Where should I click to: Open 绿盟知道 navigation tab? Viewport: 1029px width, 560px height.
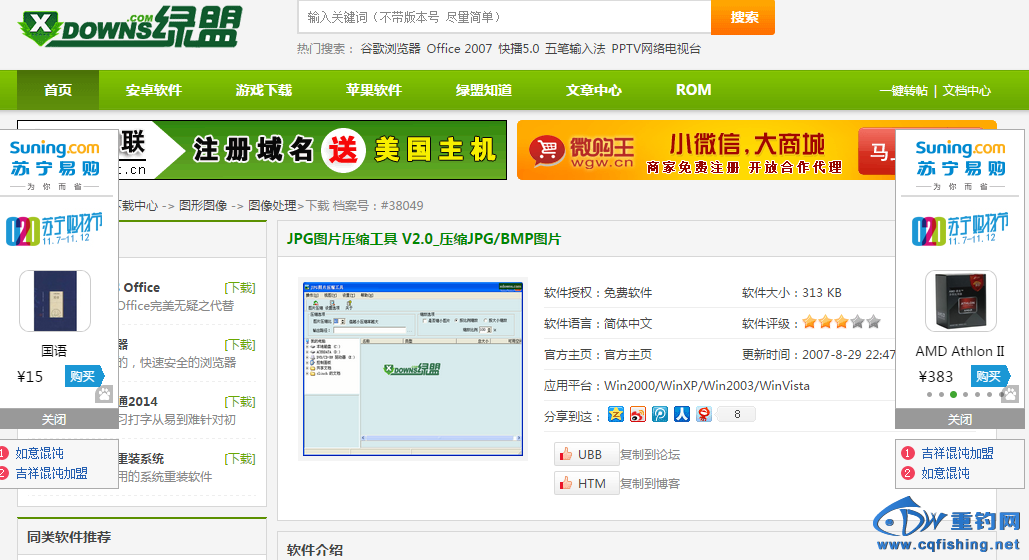(484, 90)
